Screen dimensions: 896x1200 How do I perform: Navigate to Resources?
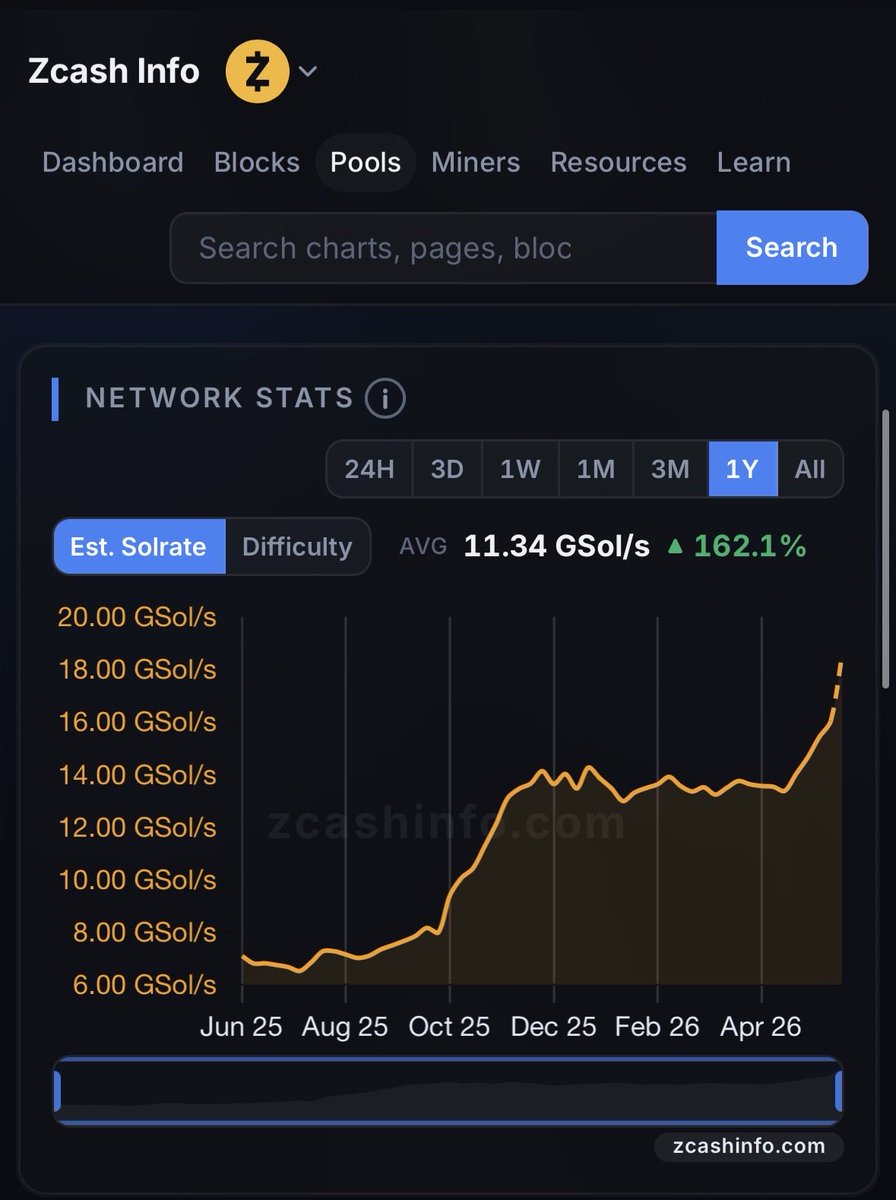click(619, 162)
